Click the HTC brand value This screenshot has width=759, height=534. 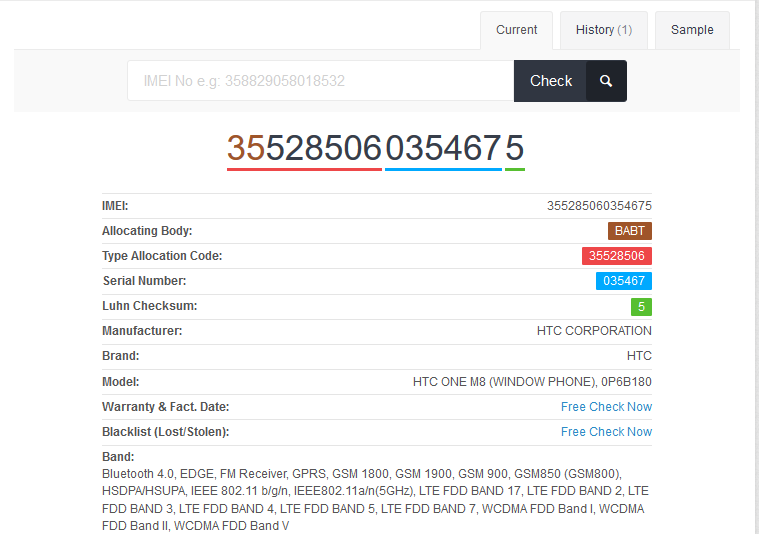pos(639,356)
